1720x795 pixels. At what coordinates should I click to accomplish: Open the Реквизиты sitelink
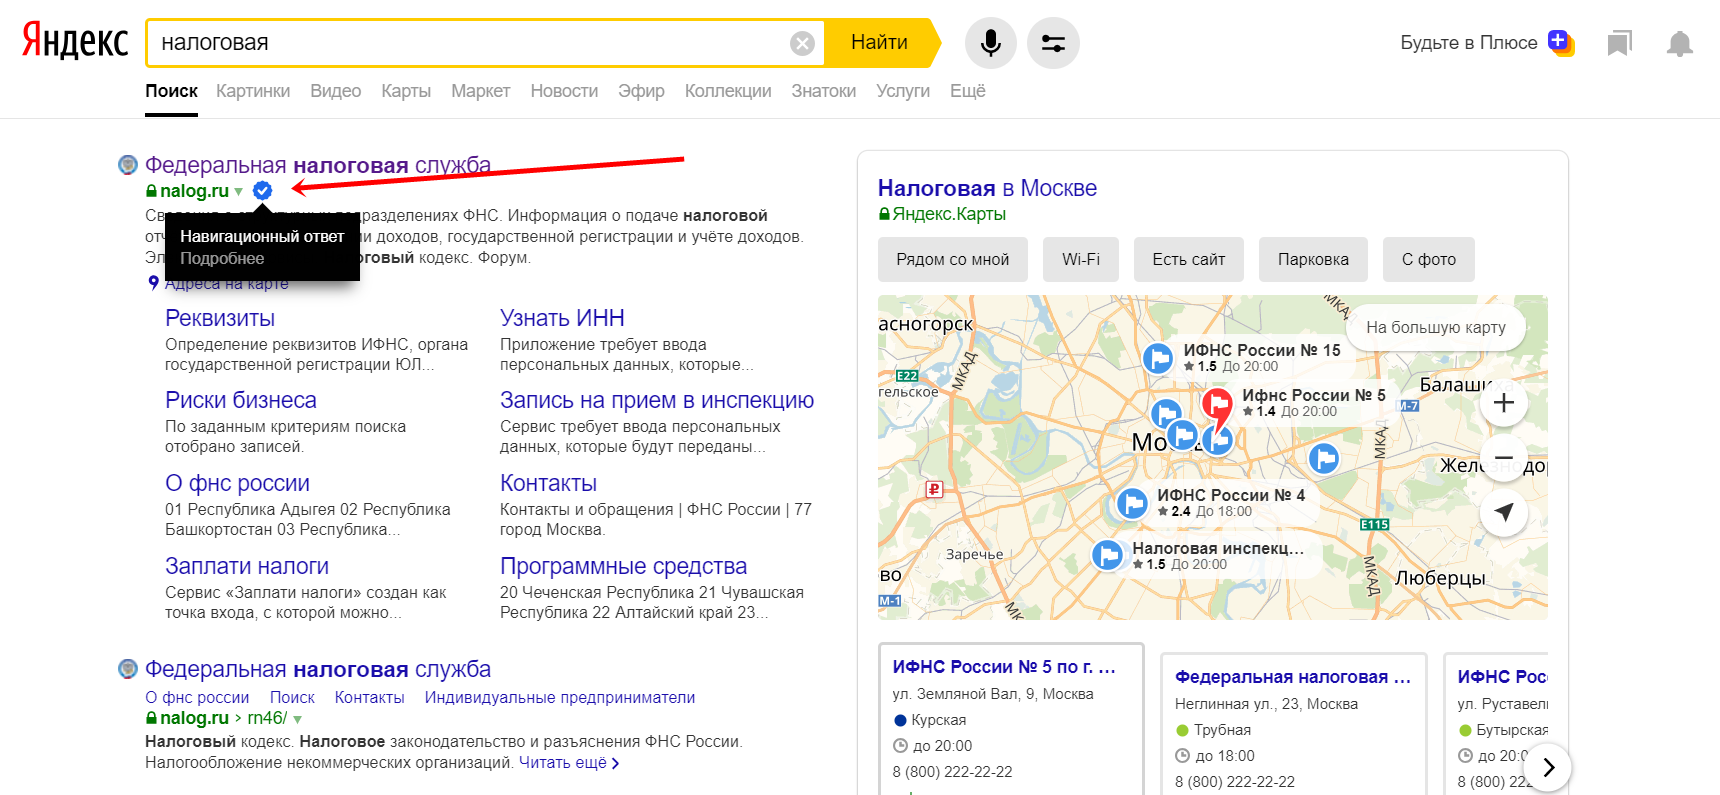[x=220, y=318]
